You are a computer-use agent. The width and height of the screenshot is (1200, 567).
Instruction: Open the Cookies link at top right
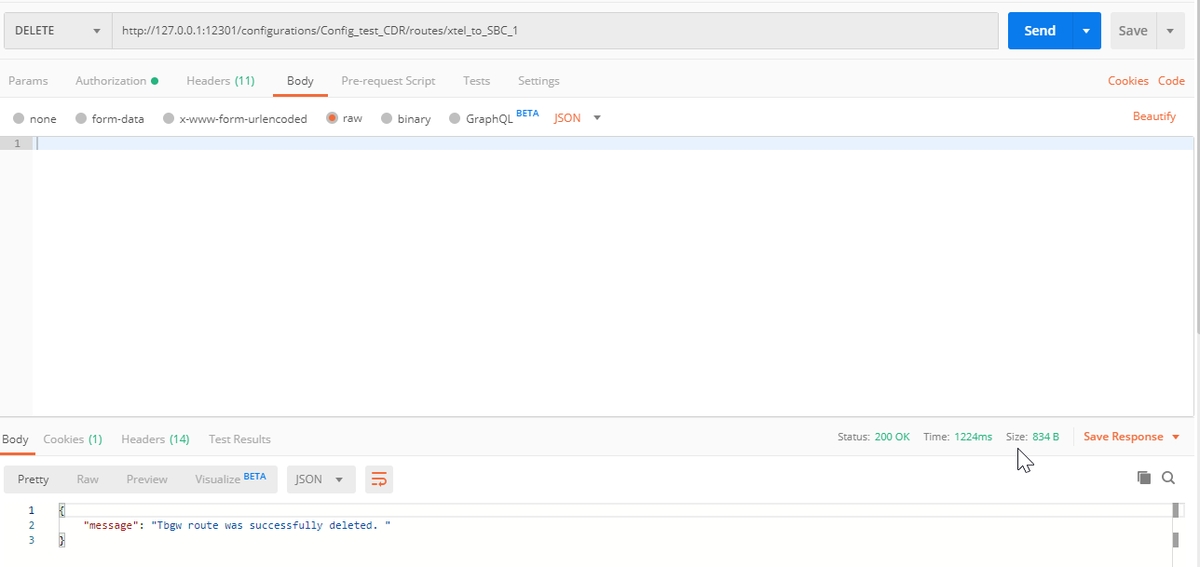1127,81
